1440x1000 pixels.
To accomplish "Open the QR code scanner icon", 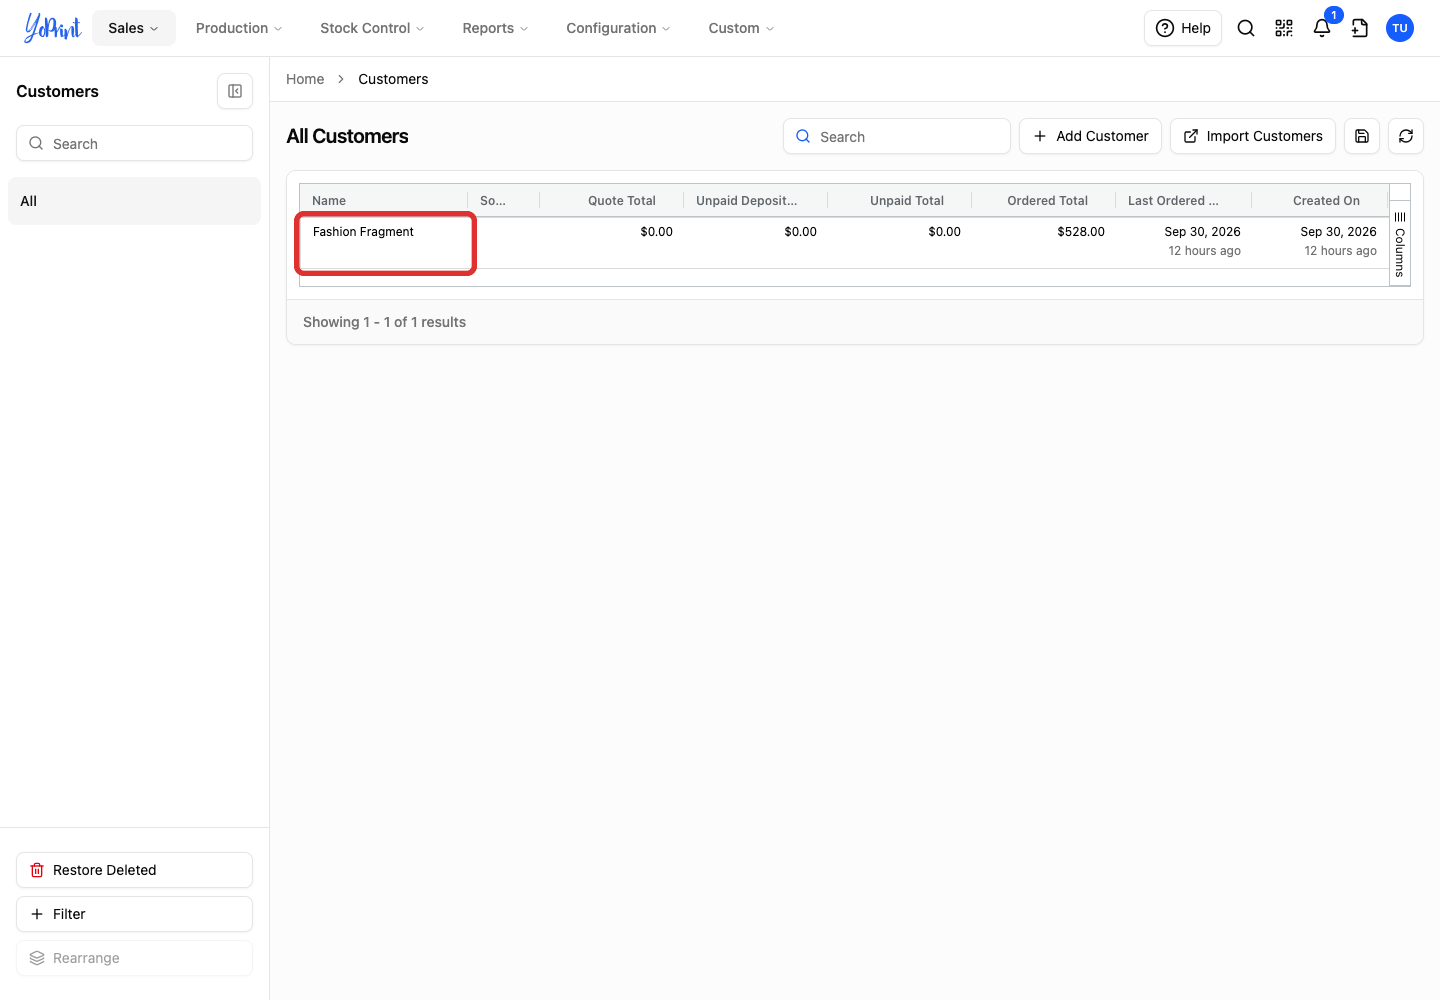I will point(1284,28).
